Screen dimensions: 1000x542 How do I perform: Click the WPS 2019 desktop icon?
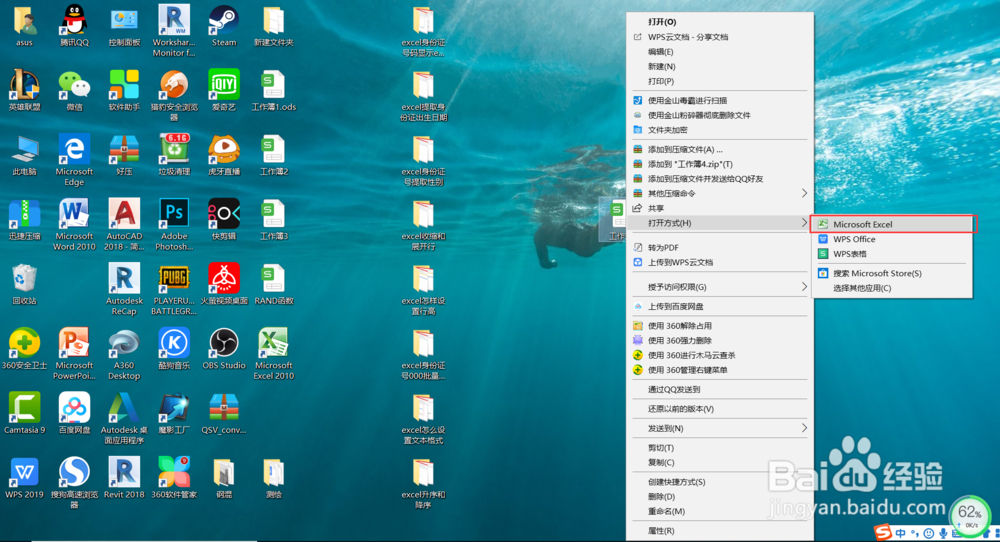(24, 478)
